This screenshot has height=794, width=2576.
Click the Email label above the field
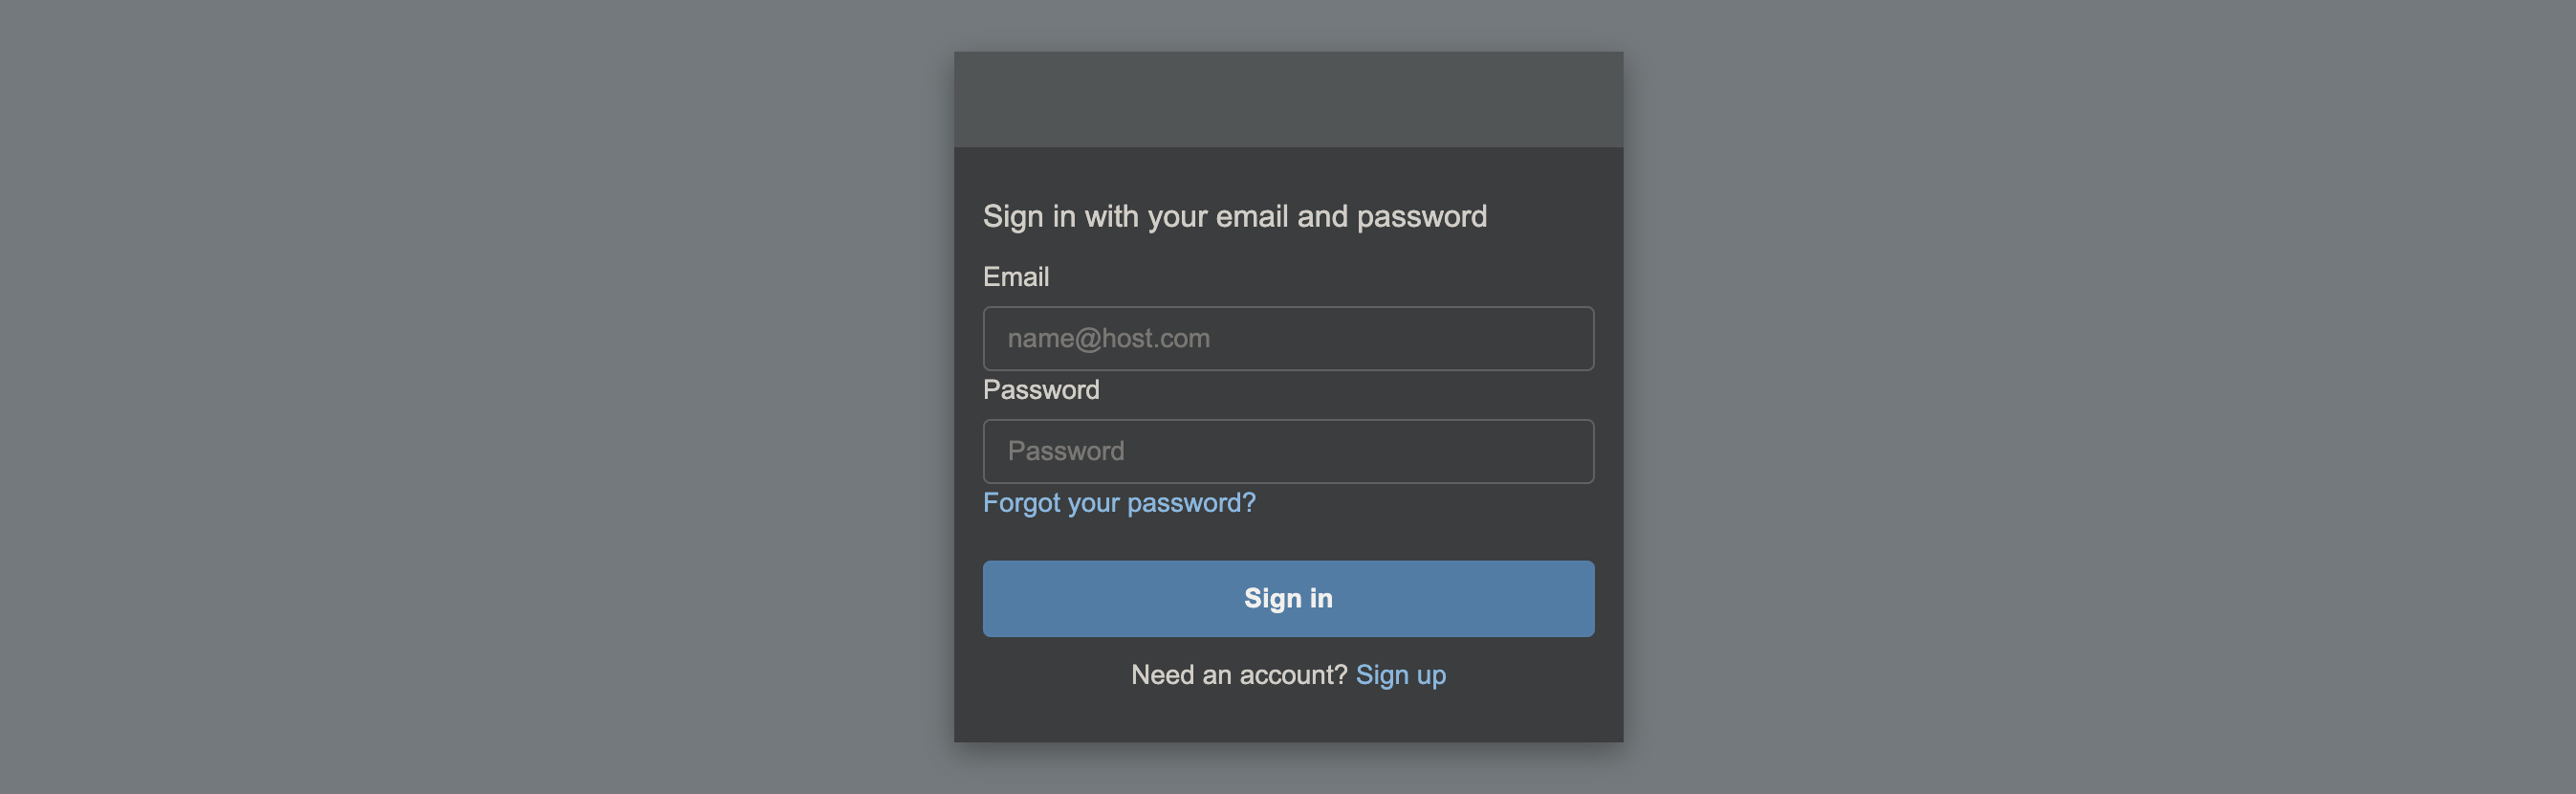pos(1016,277)
